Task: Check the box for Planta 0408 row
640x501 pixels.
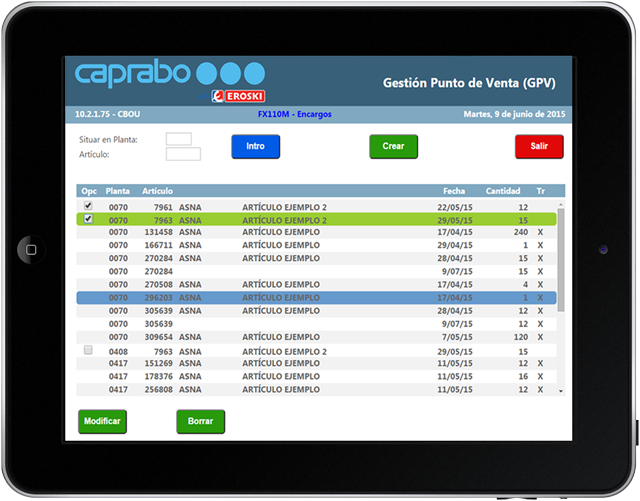Action: tap(88, 350)
